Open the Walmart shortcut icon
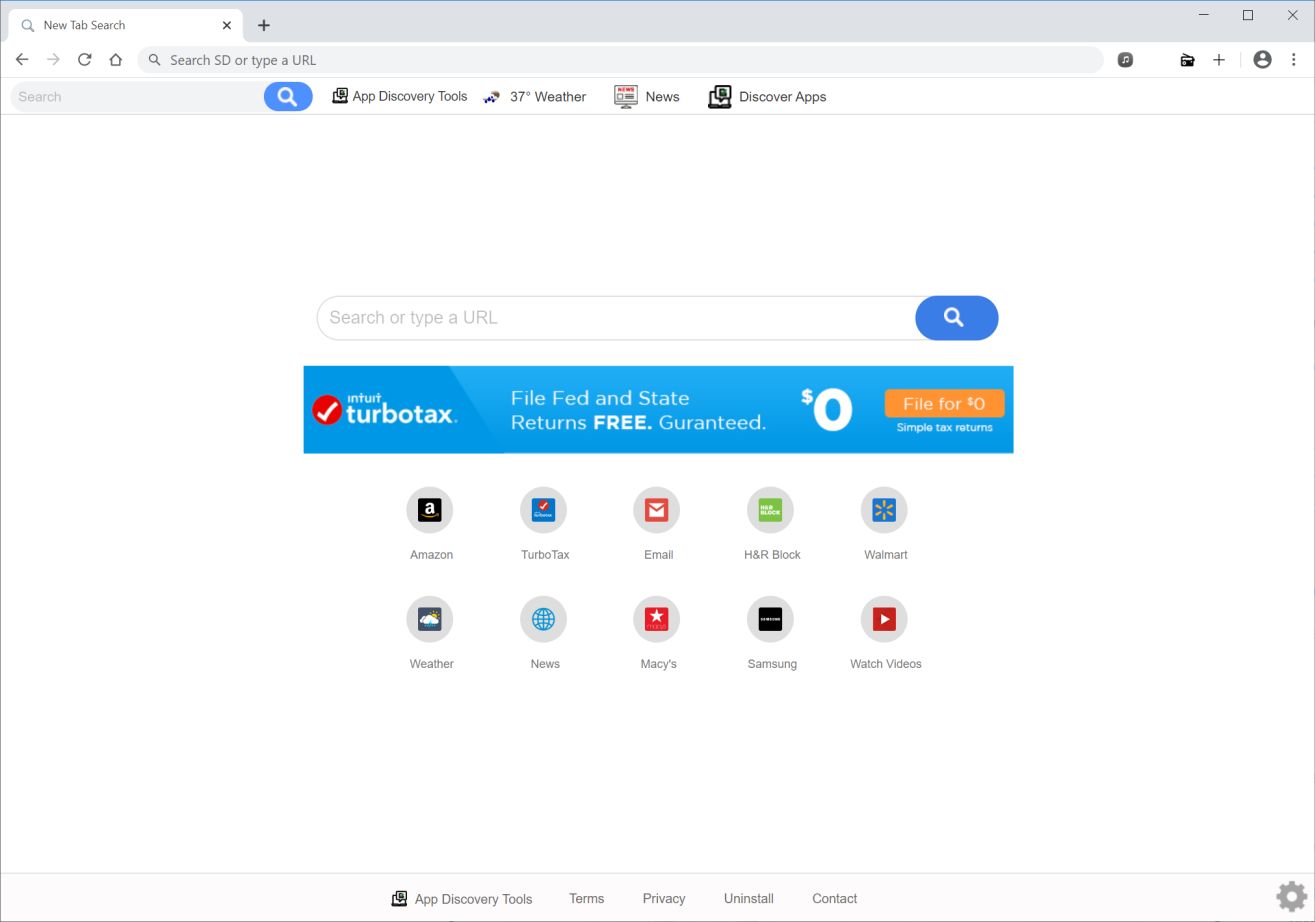This screenshot has height=922, width=1315. (x=884, y=511)
